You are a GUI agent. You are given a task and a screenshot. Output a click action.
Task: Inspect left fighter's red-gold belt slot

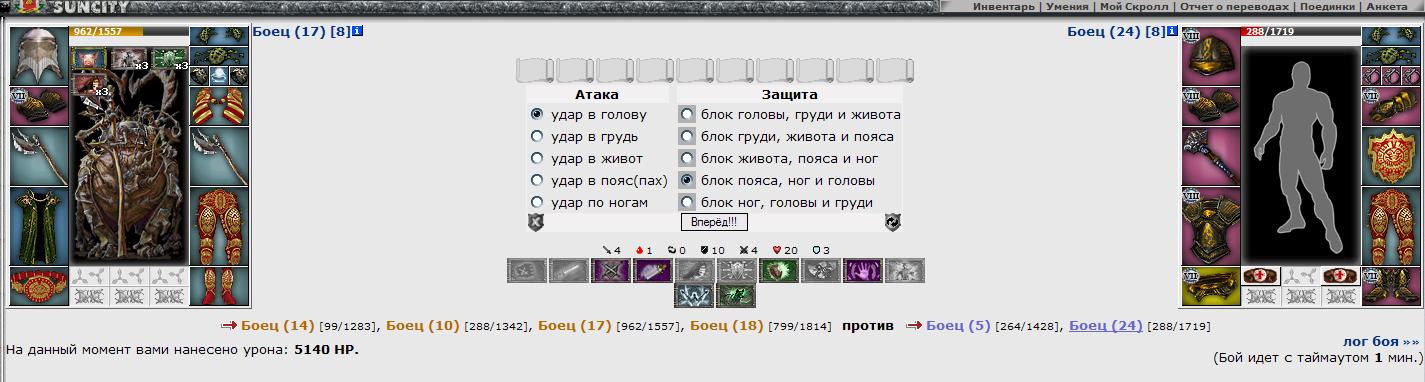coord(39,286)
